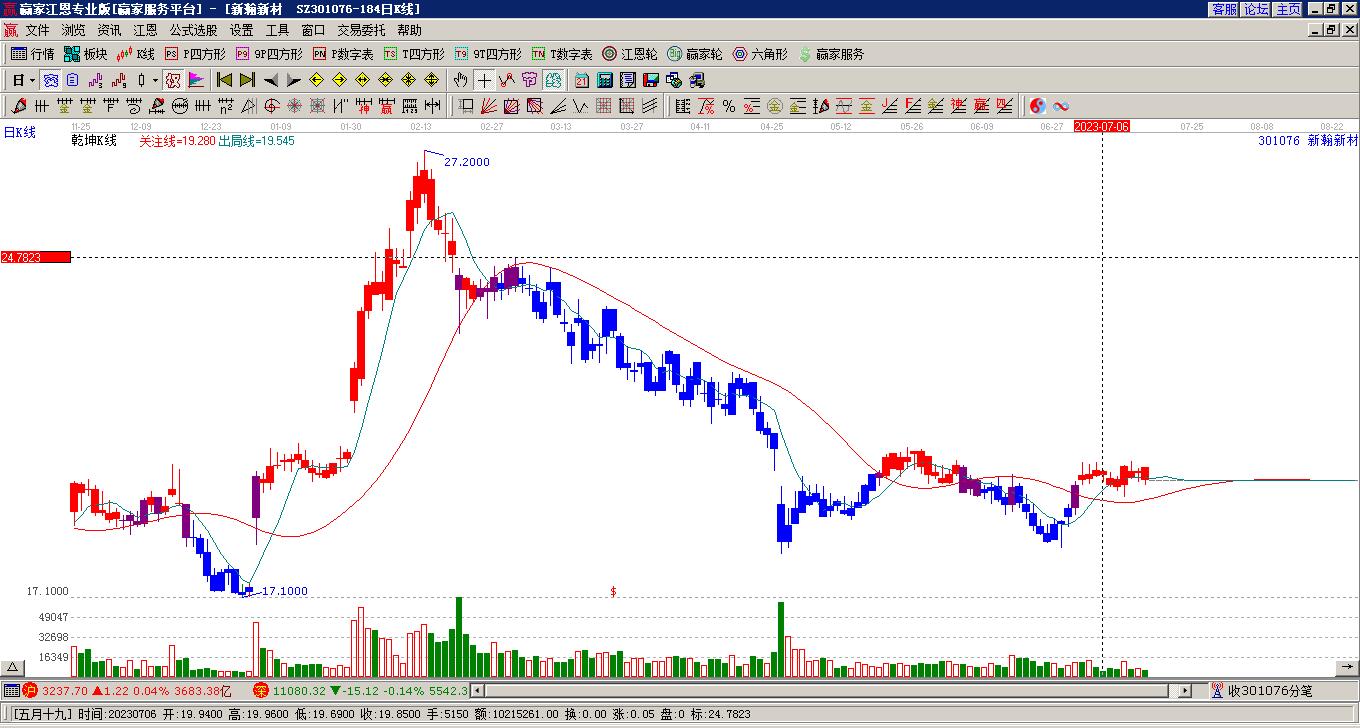The height and width of the screenshot is (728, 1360).
Task: Open the 窗口 menu
Action: pyautogui.click(x=313, y=31)
